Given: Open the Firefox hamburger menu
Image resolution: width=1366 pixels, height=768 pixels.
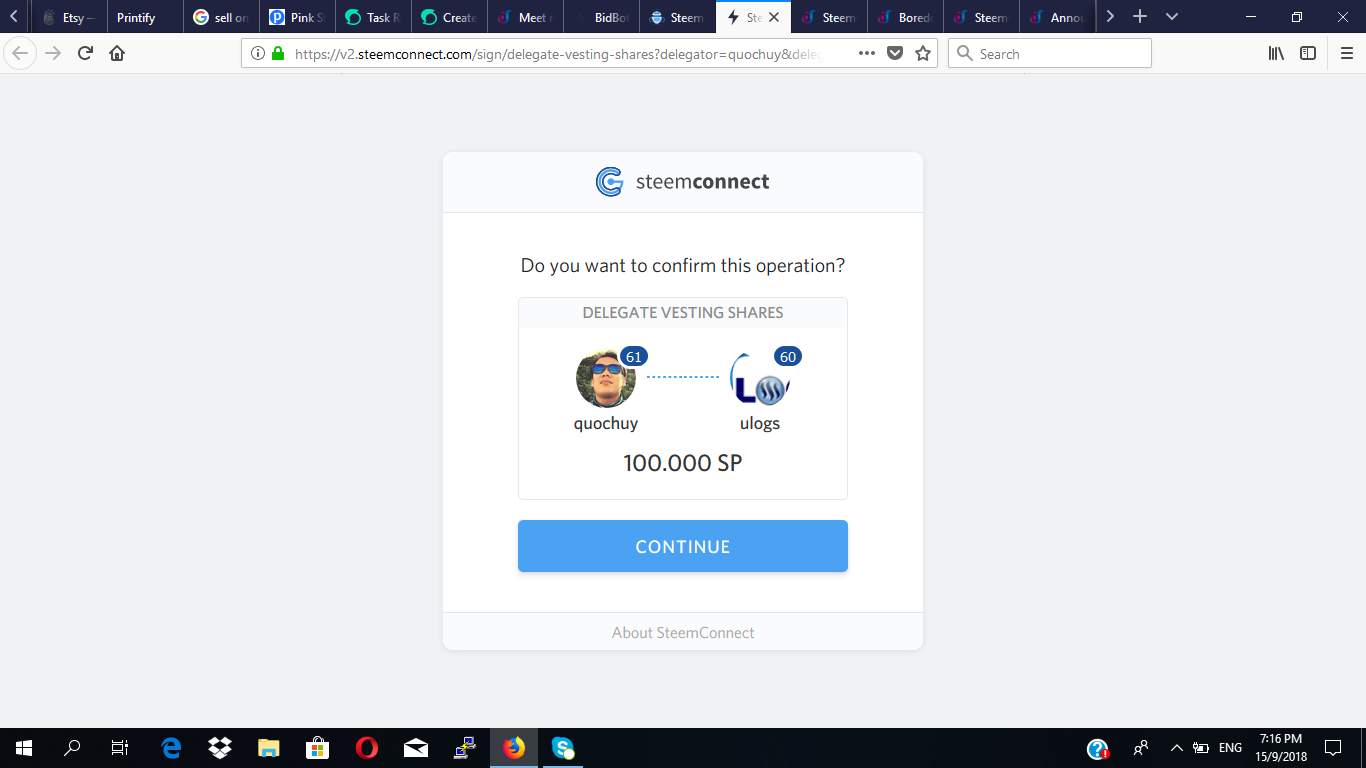Looking at the screenshot, I should tap(1346, 54).
